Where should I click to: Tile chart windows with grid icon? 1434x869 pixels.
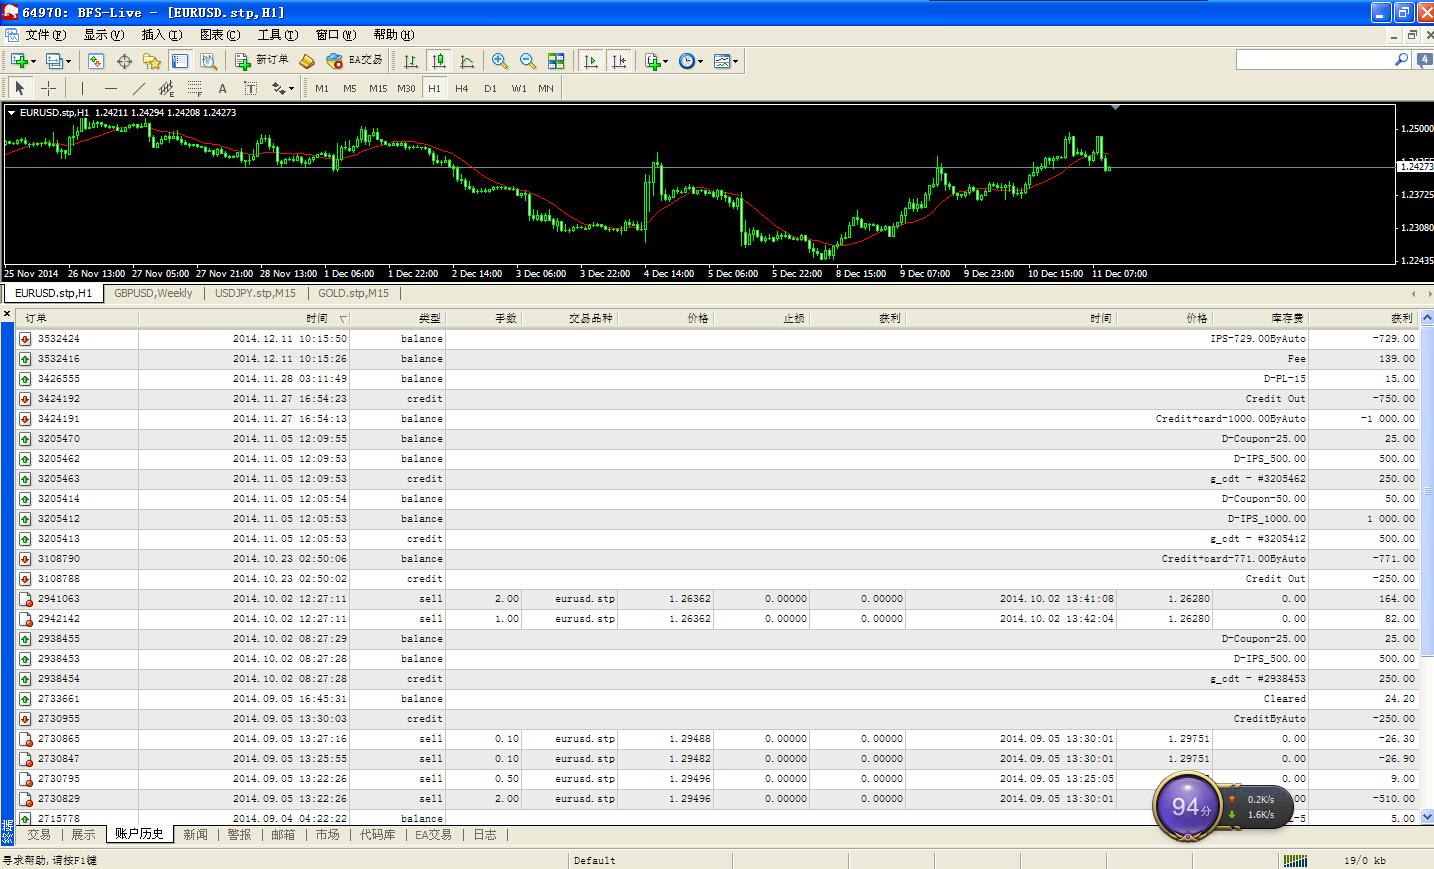tap(556, 61)
